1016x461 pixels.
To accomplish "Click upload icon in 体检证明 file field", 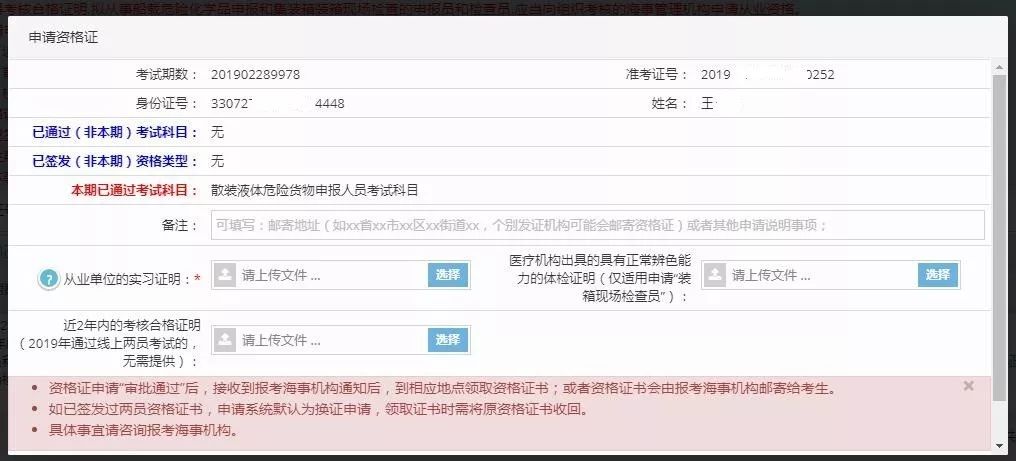I will (715, 275).
